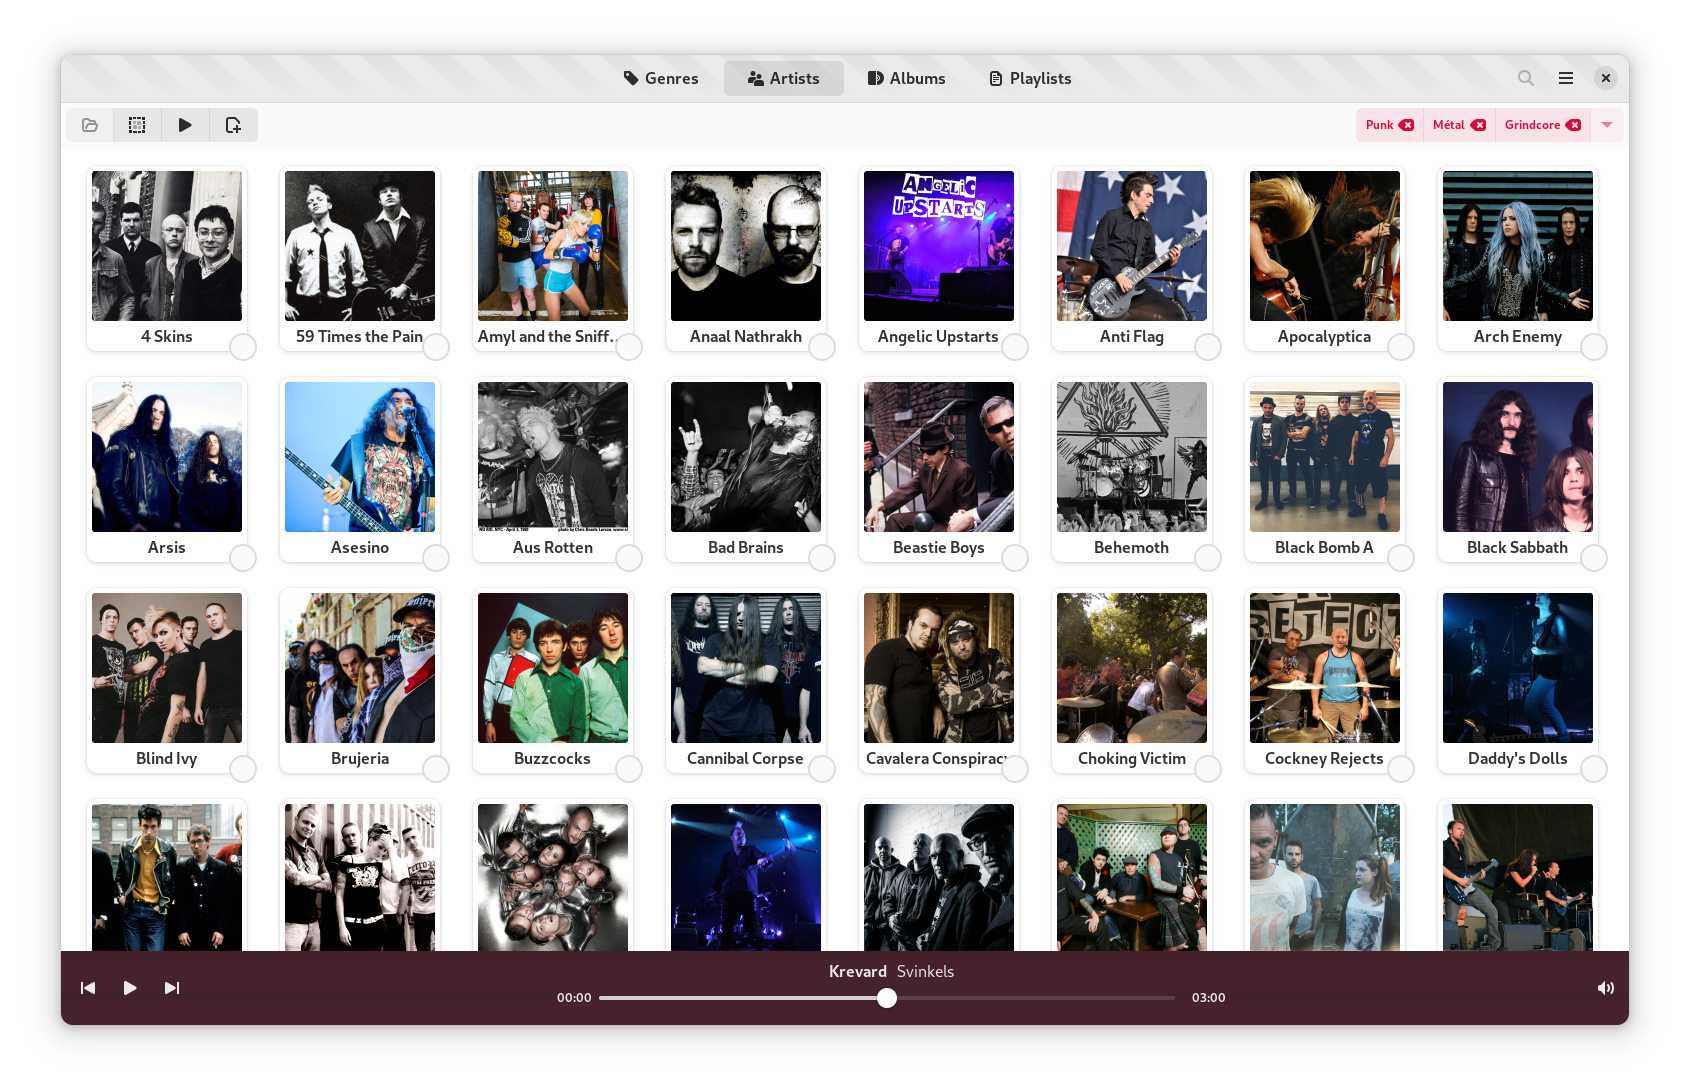Open the Black Bomb A thumbnail

pos(1325,457)
